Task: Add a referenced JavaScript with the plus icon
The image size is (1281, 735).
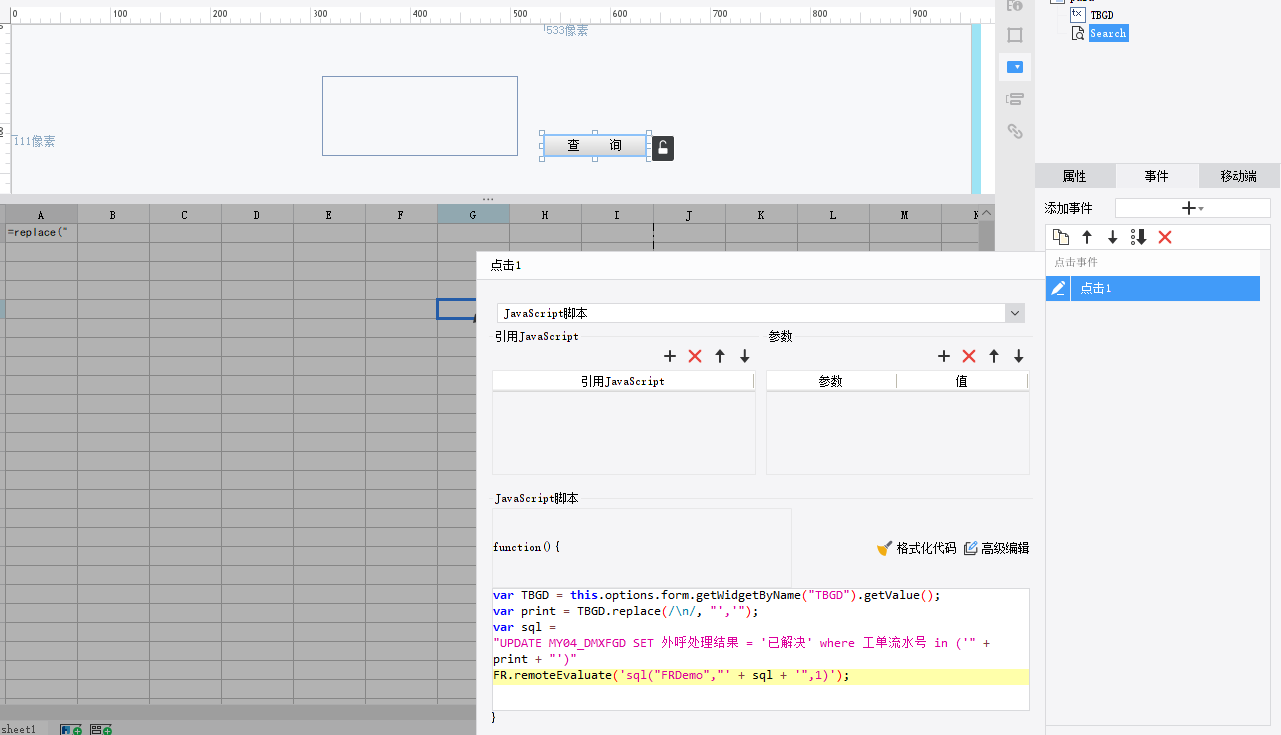Action: point(670,356)
